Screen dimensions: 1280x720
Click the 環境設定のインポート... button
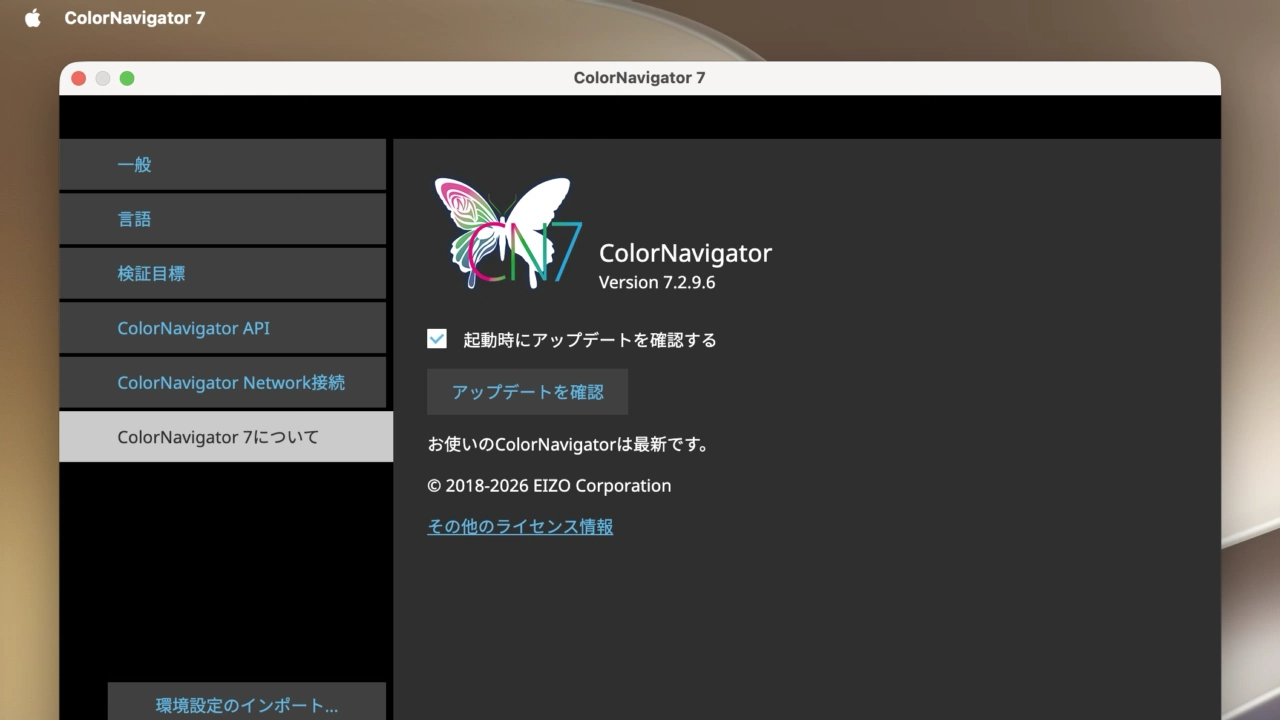coord(247,704)
